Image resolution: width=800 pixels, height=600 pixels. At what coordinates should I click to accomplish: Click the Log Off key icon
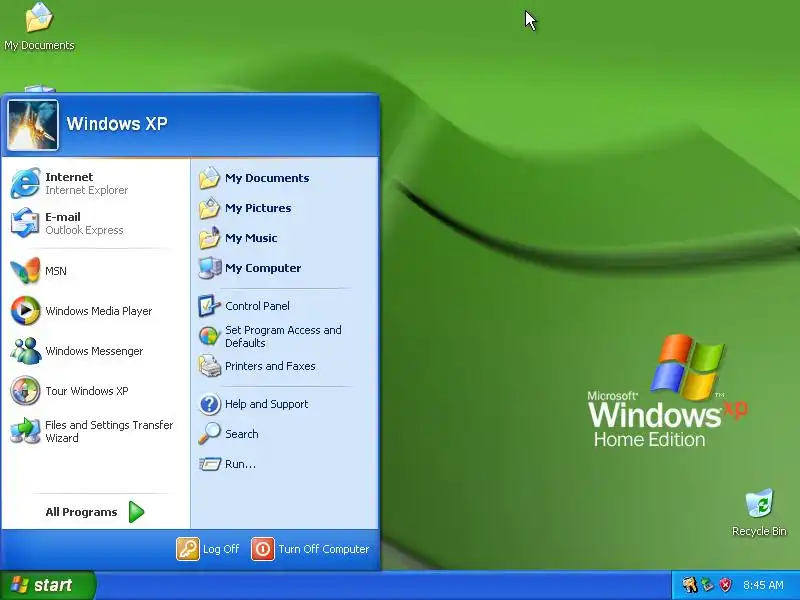point(188,549)
